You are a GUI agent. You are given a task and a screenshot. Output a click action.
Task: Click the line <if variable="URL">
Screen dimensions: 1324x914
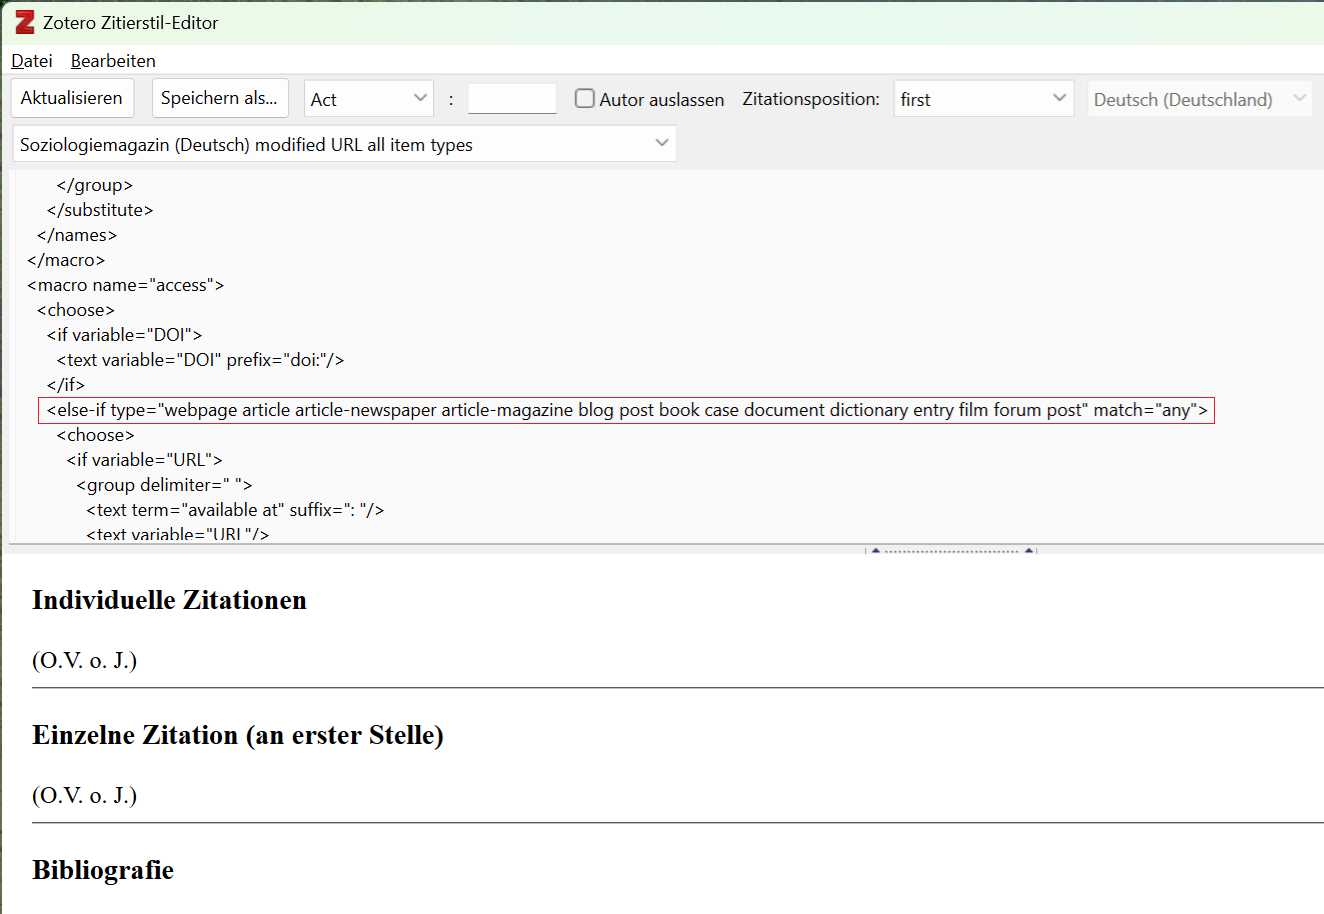[145, 460]
